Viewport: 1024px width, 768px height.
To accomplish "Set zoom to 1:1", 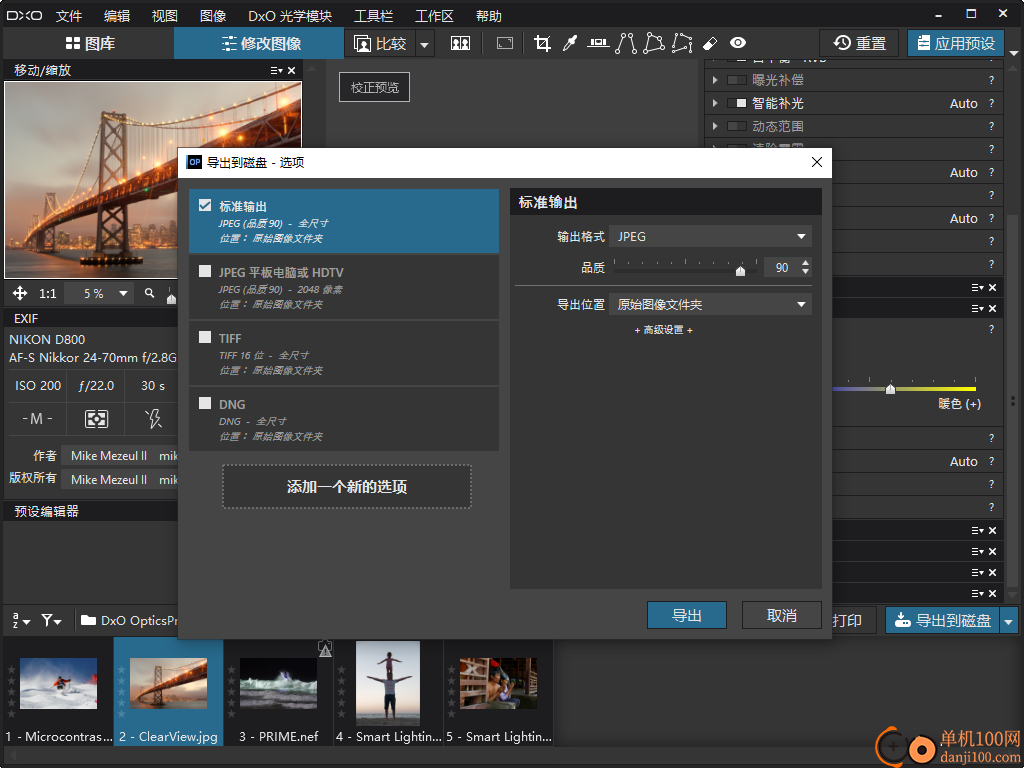I will (x=48, y=294).
